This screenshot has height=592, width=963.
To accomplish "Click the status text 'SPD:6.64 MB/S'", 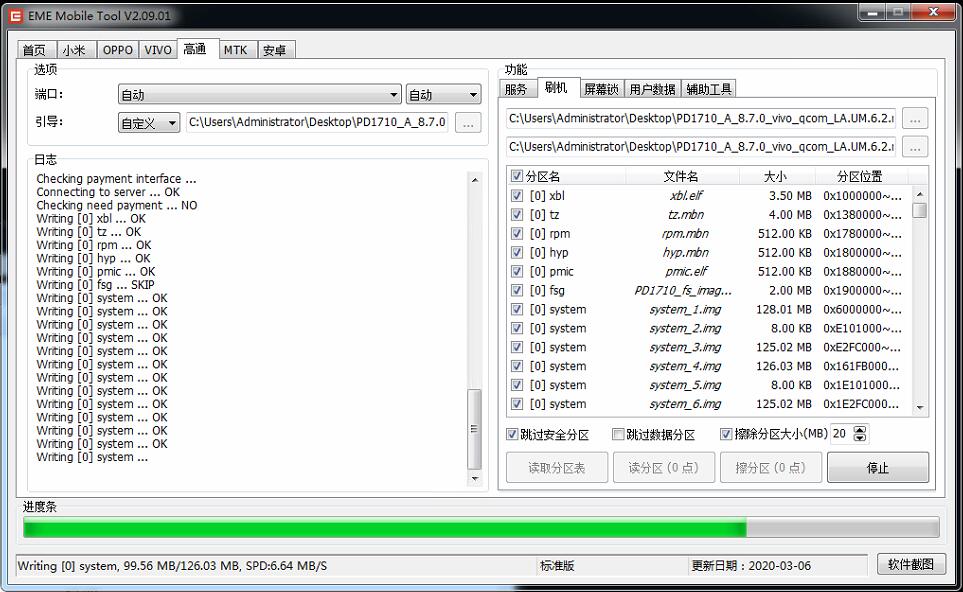I will tap(286, 566).
